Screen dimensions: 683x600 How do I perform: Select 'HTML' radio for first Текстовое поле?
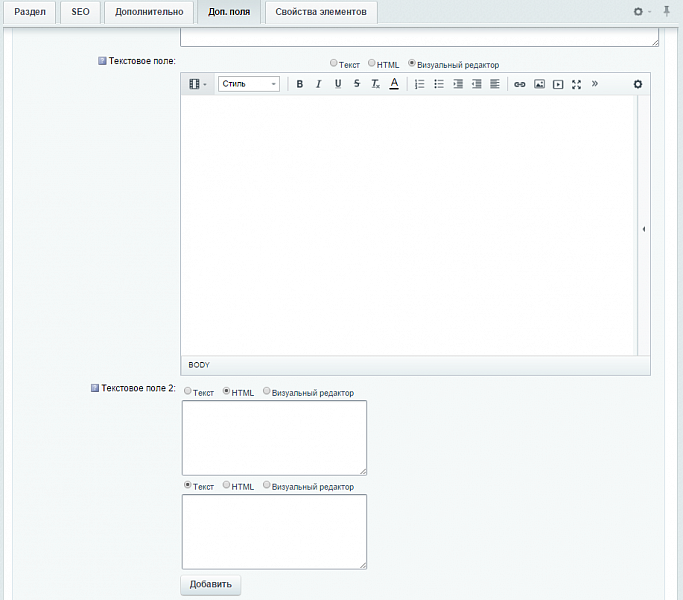(372, 64)
